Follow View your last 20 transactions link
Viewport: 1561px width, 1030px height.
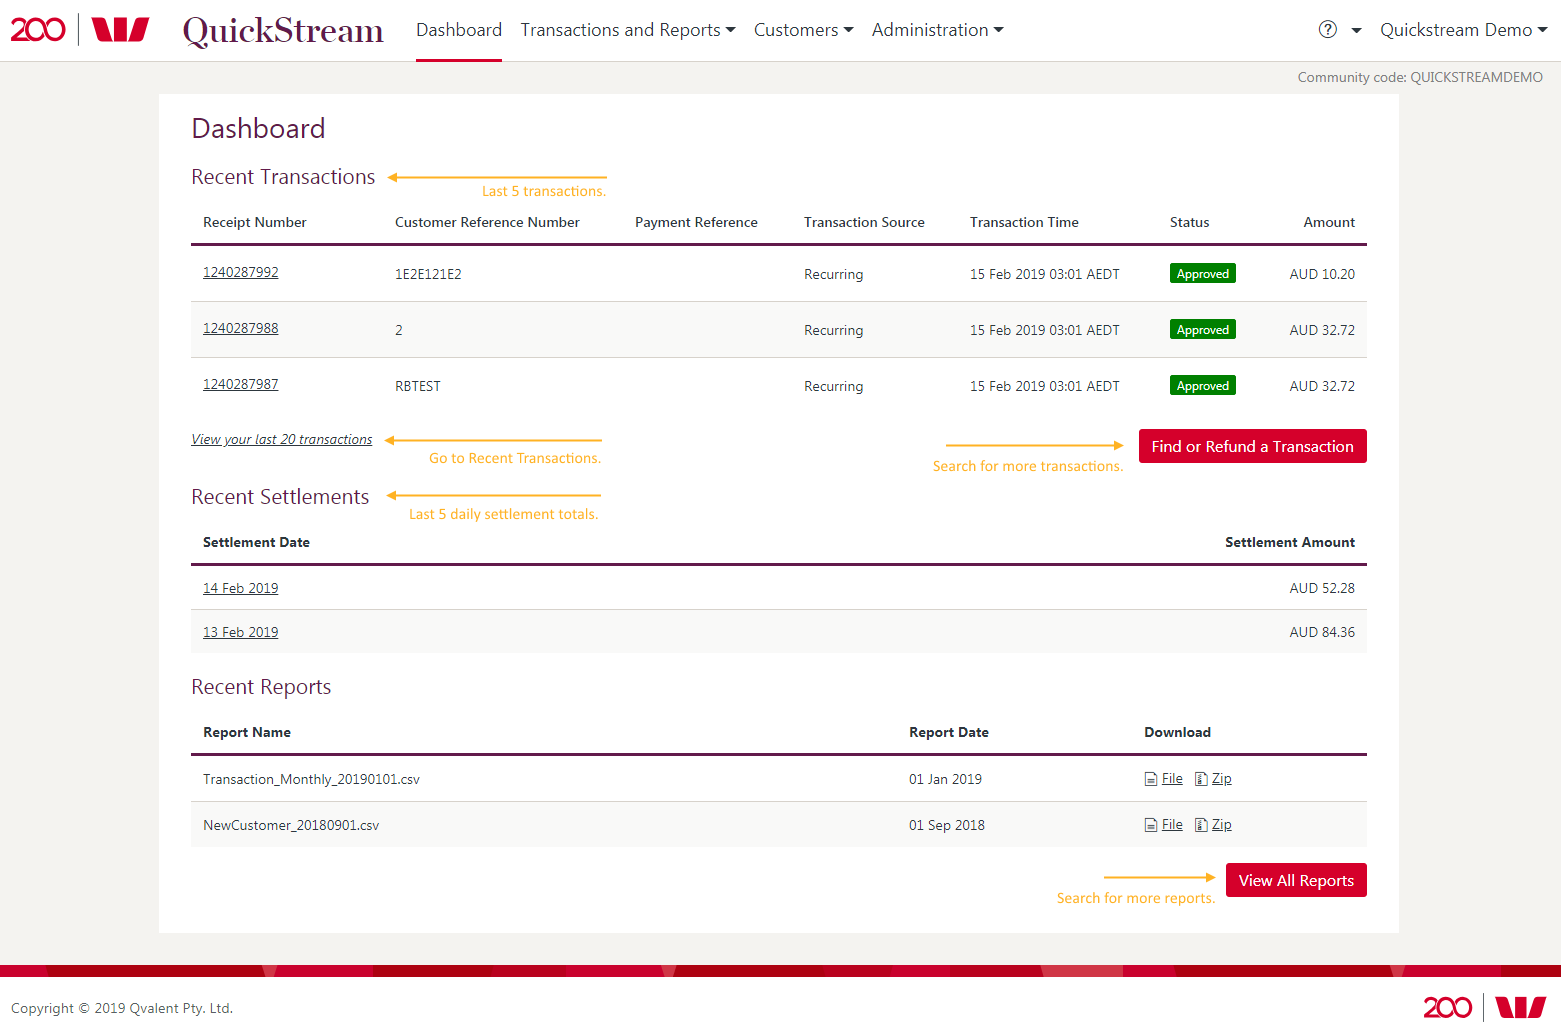282,439
